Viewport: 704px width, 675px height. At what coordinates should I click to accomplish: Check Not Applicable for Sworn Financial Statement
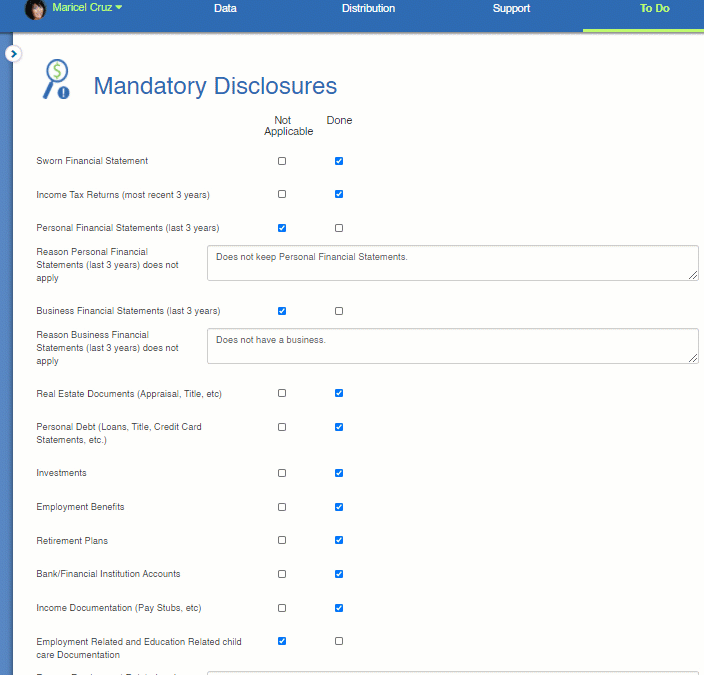point(282,161)
